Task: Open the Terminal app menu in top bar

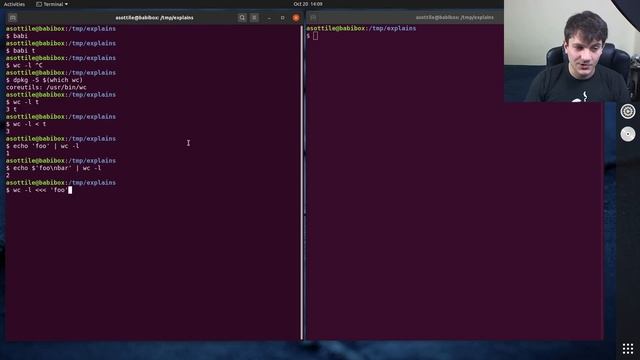Action: point(52,4)
